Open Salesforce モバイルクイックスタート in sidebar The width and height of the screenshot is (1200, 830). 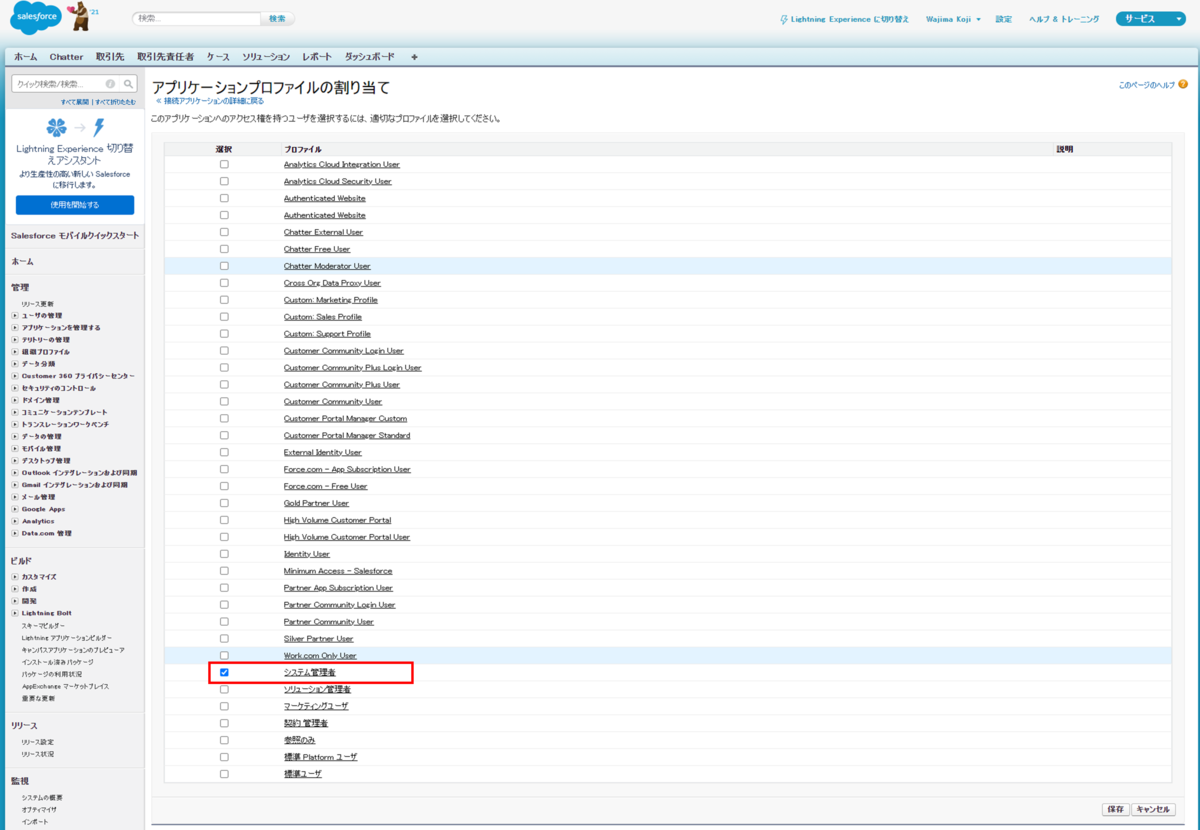point(75,236)
